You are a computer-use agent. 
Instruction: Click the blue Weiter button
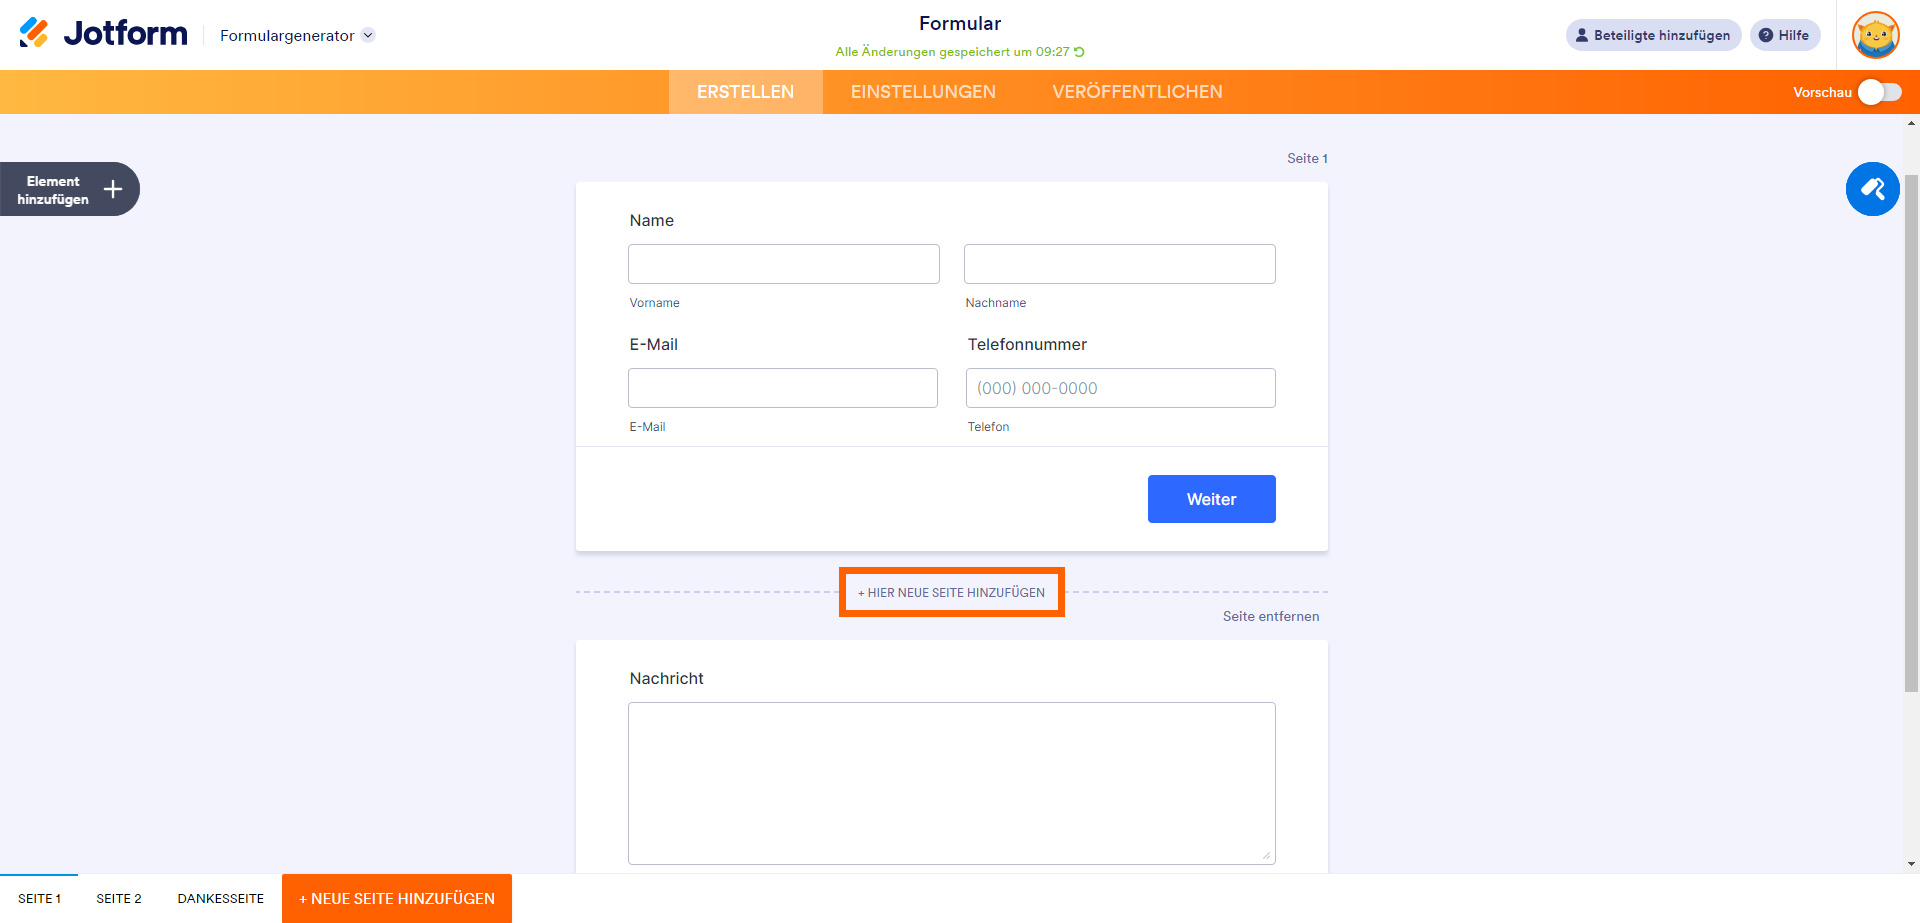coord(1211,499)
